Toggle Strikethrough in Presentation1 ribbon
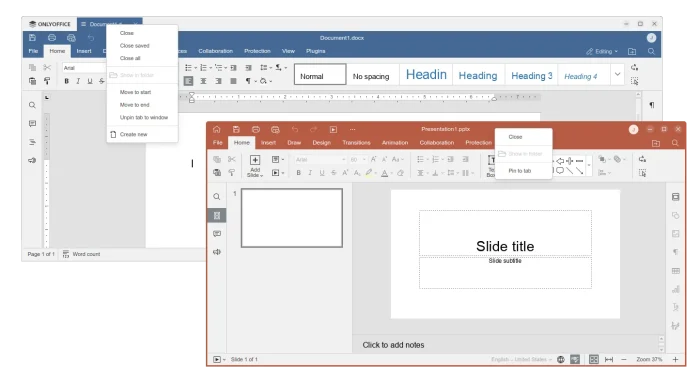 click(x=333, y=173)
